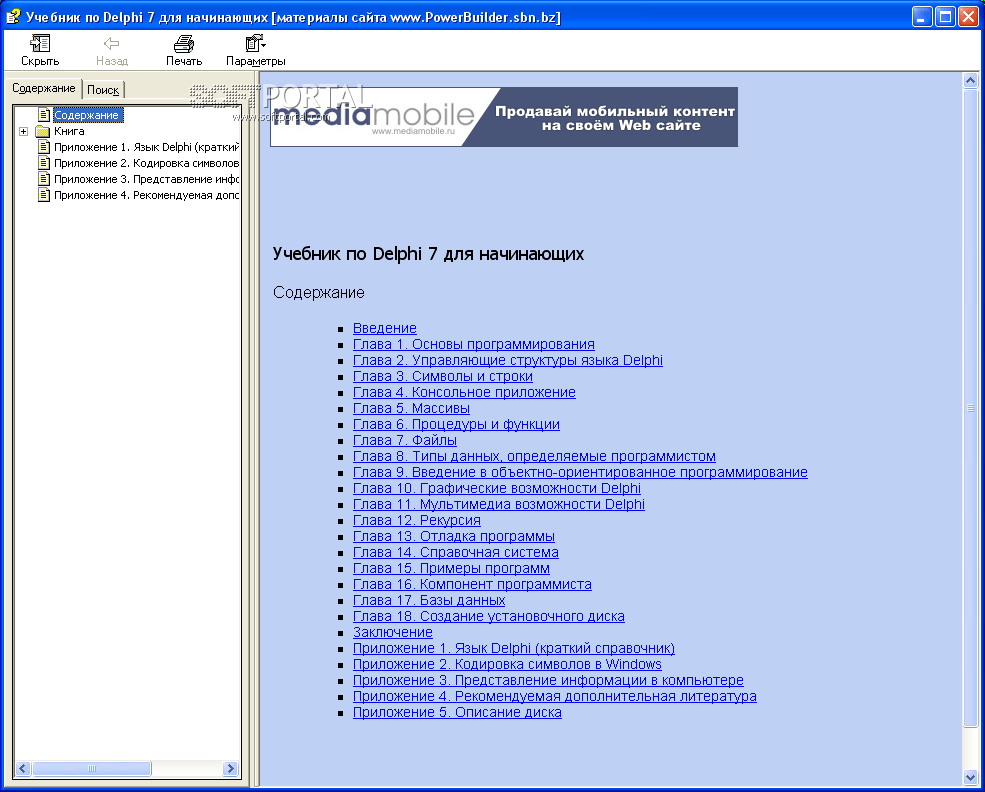
Task: Select Приложение 1. Язык Delphi tree item
Action: point(146,147)
